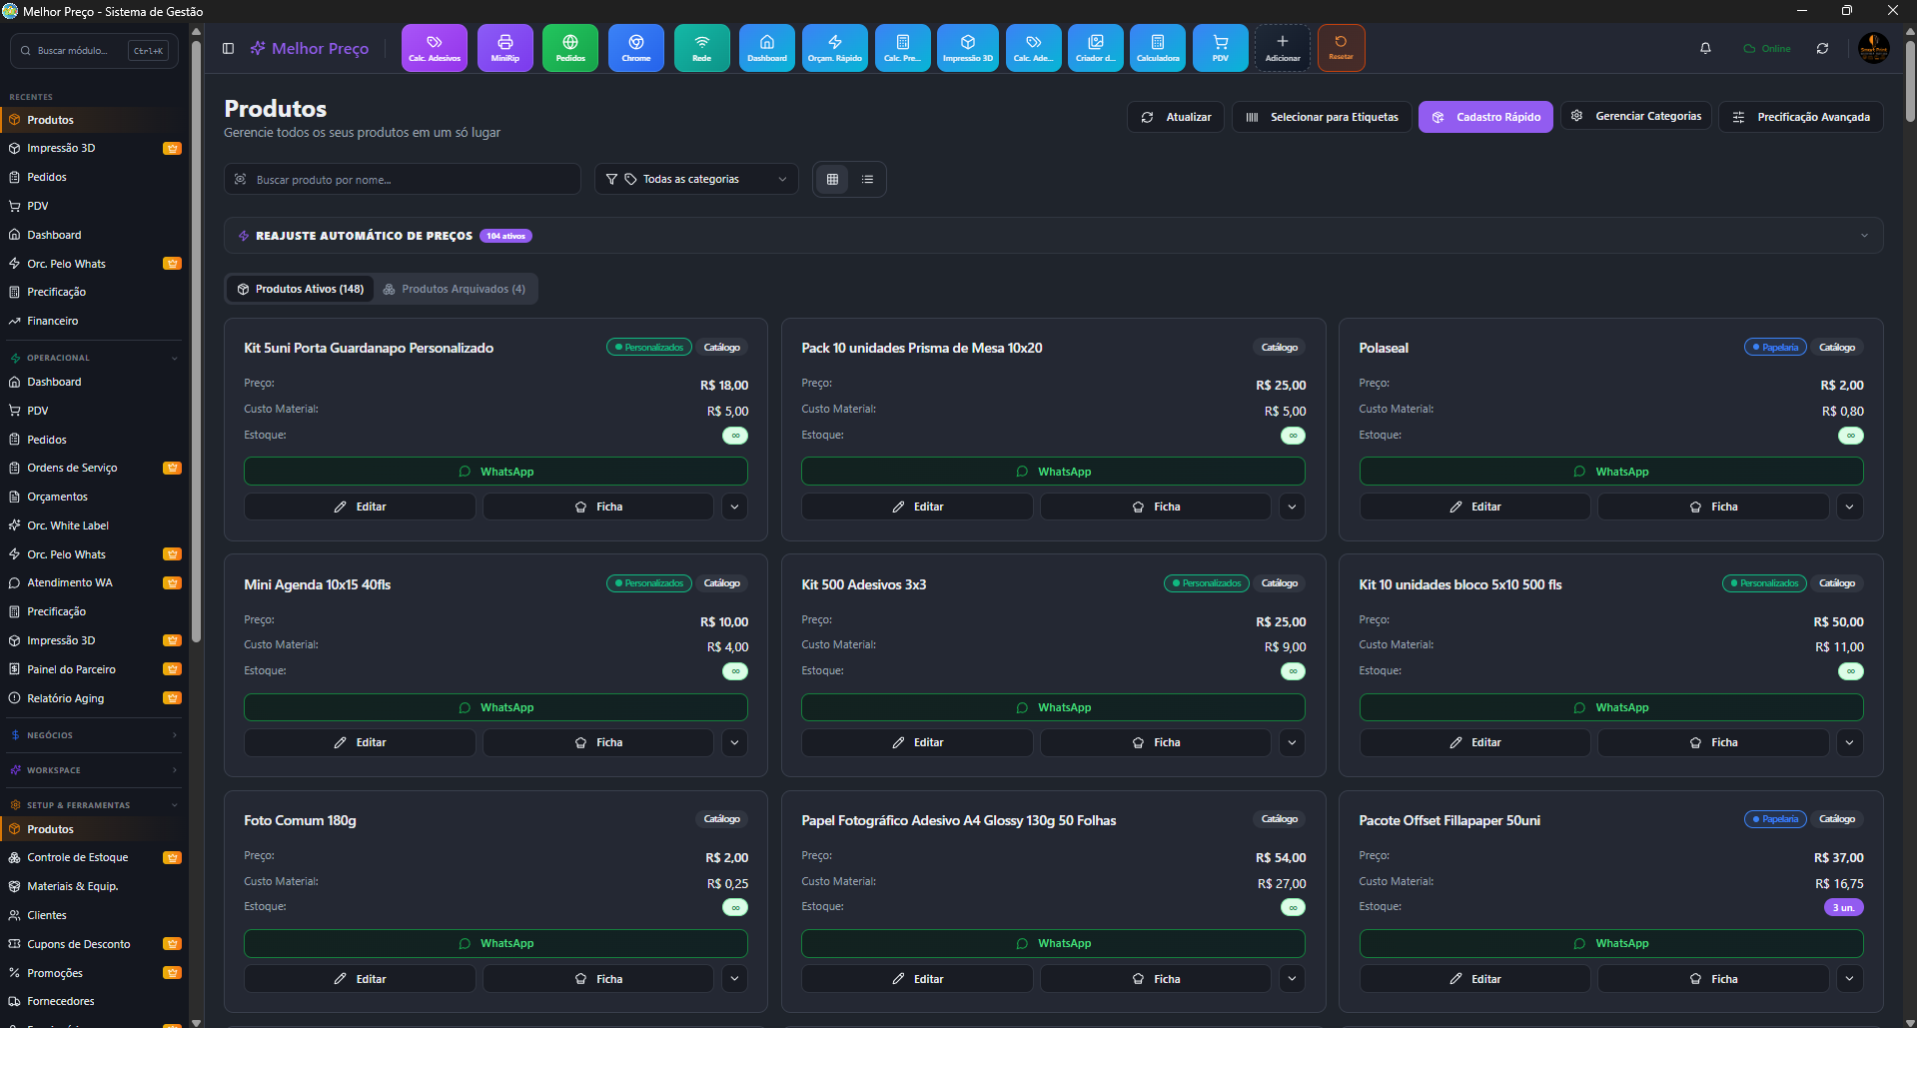Open the Criador shortcut in toolbar

point(1096,48)
